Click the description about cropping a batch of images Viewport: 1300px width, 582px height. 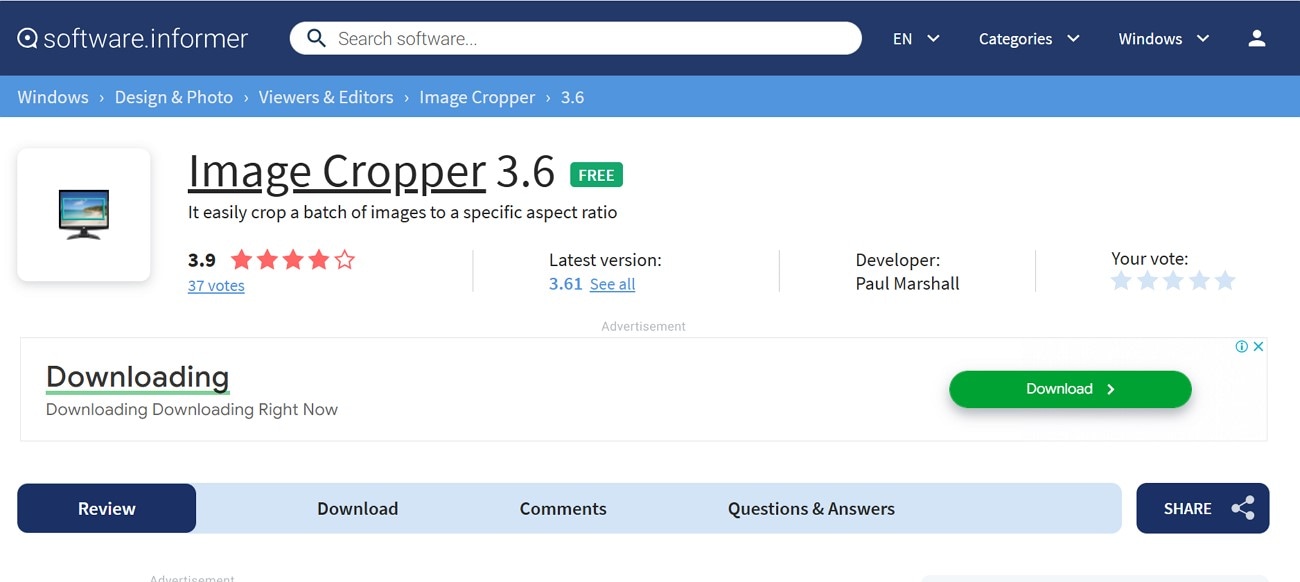403,212
